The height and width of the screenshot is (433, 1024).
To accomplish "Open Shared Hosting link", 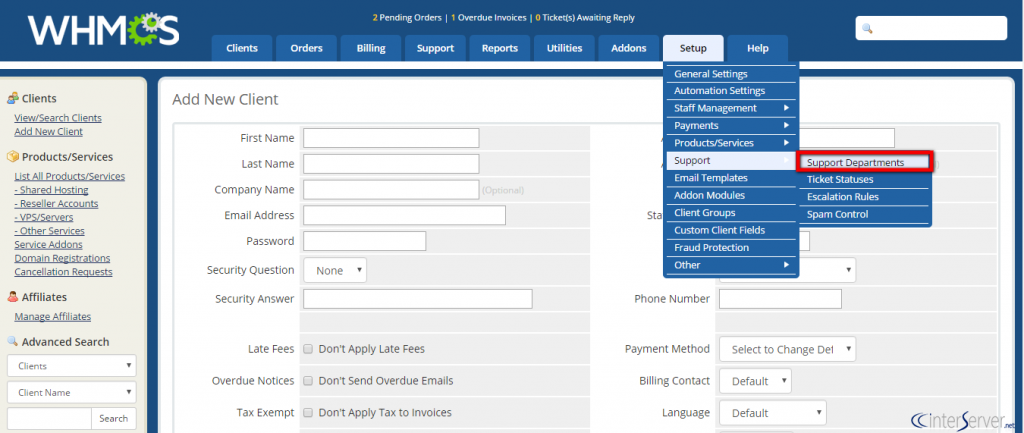I will [52, 190].
